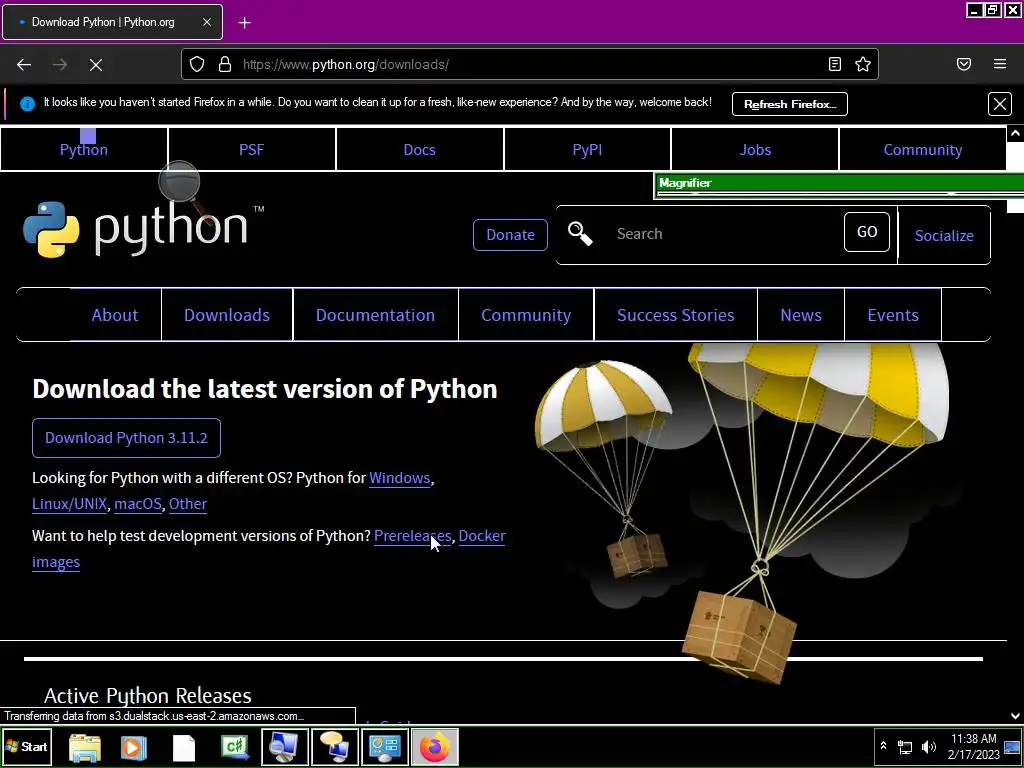Open PyPI in top site bar
This screenshot has width=1024, height=768.
click(x=587, y=150)
